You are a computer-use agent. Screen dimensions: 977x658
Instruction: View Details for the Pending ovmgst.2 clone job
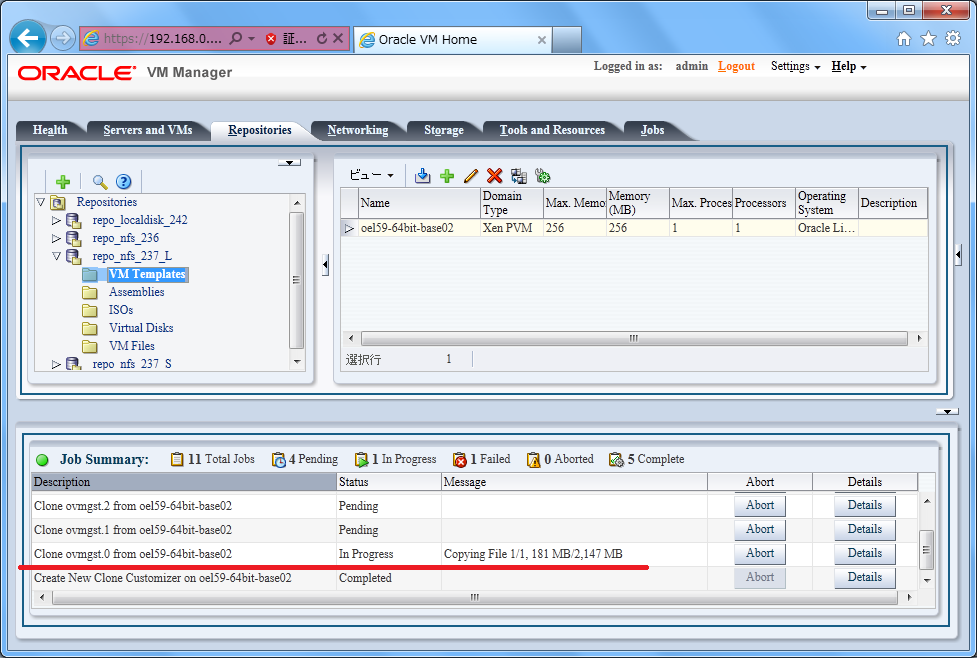click(864, 505)
